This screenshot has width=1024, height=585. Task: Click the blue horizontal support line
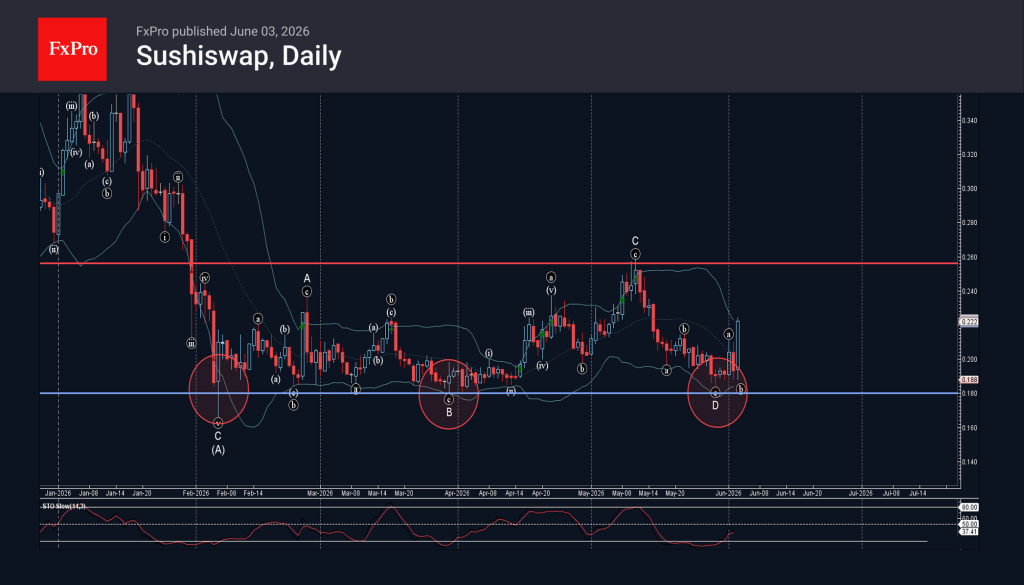(x=500, y=393)
